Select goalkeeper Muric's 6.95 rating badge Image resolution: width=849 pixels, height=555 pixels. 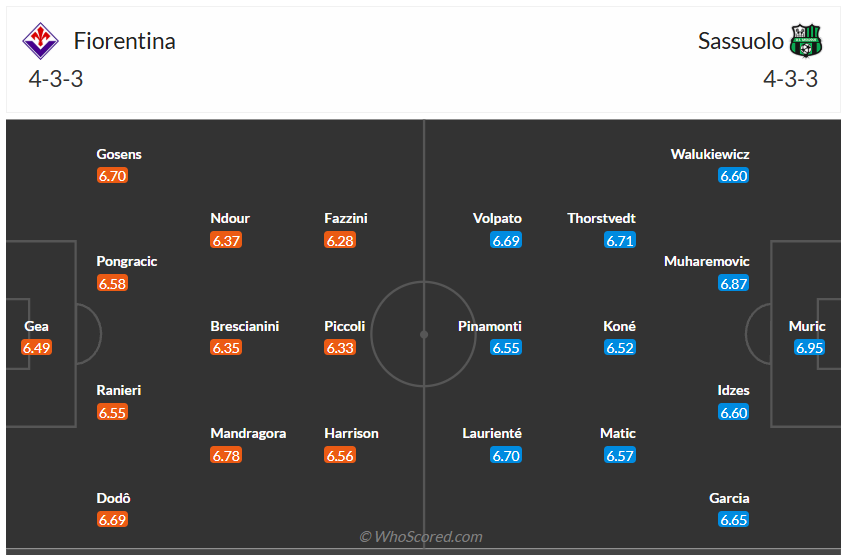810,348
